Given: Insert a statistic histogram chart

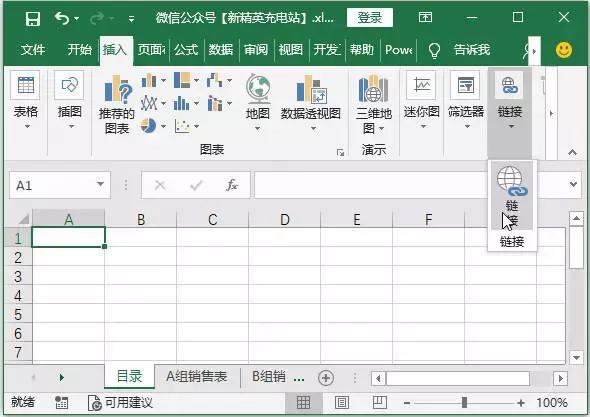Looking at the screenshot, I should coord(186,103).
